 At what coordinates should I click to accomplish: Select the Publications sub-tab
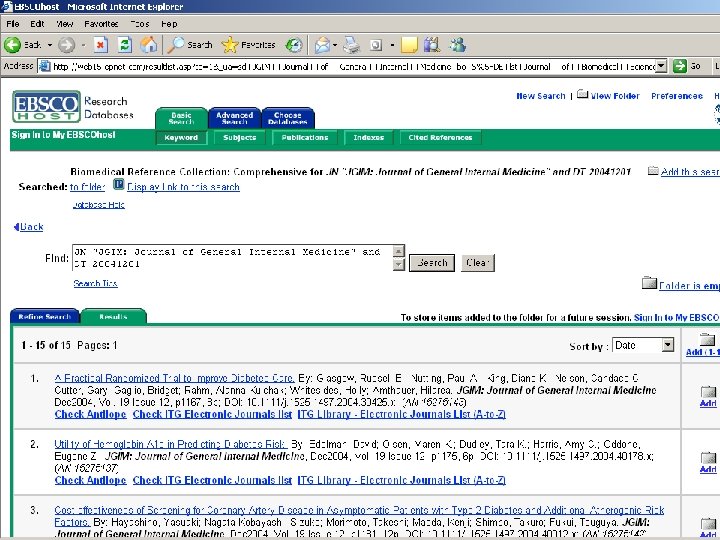305,137
